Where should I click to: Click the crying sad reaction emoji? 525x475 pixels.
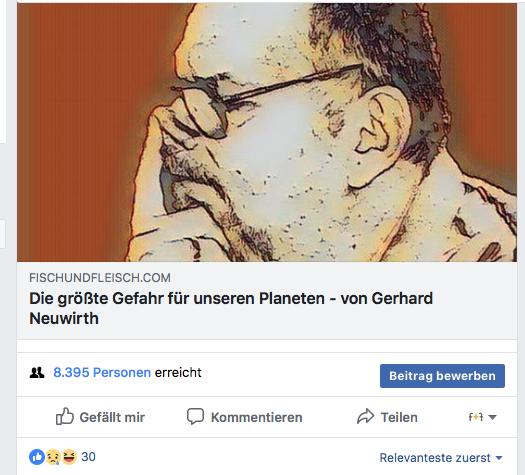click(53, 457)
